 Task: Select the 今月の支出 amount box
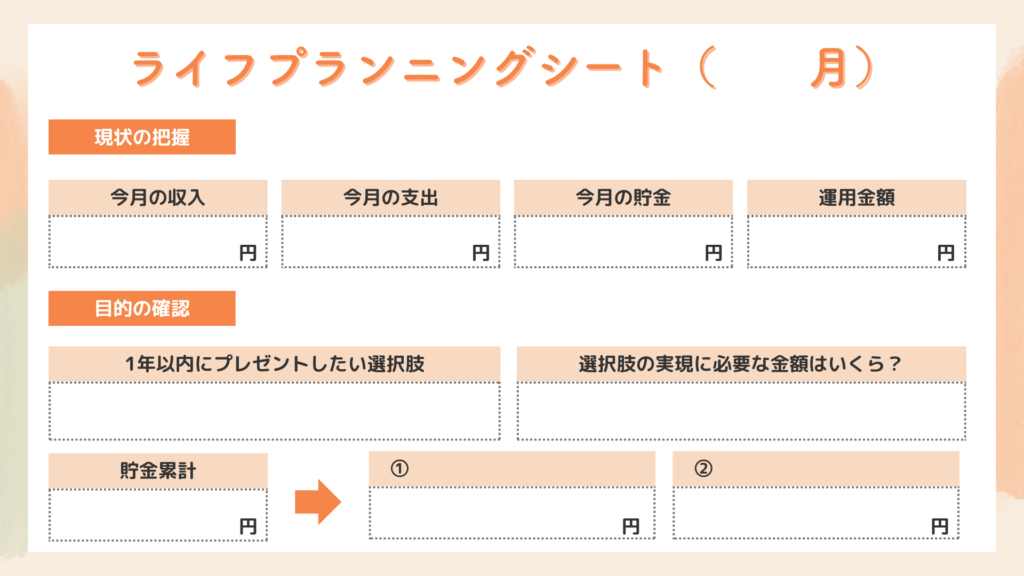[x=391, y=242]
